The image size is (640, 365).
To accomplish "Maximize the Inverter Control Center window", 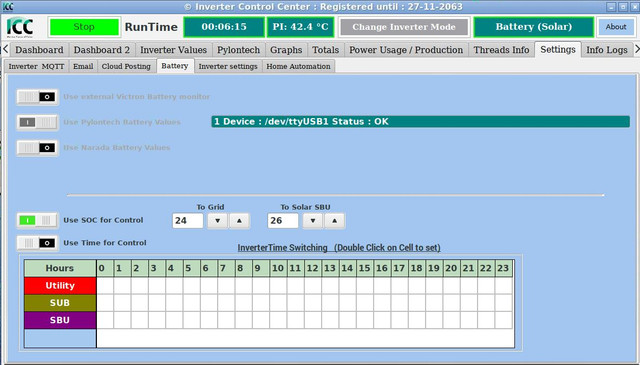I will [x=623, y=7].
